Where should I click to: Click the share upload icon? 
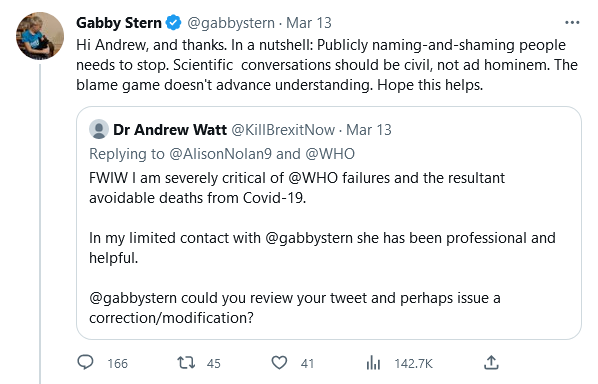tap(491, 363)
